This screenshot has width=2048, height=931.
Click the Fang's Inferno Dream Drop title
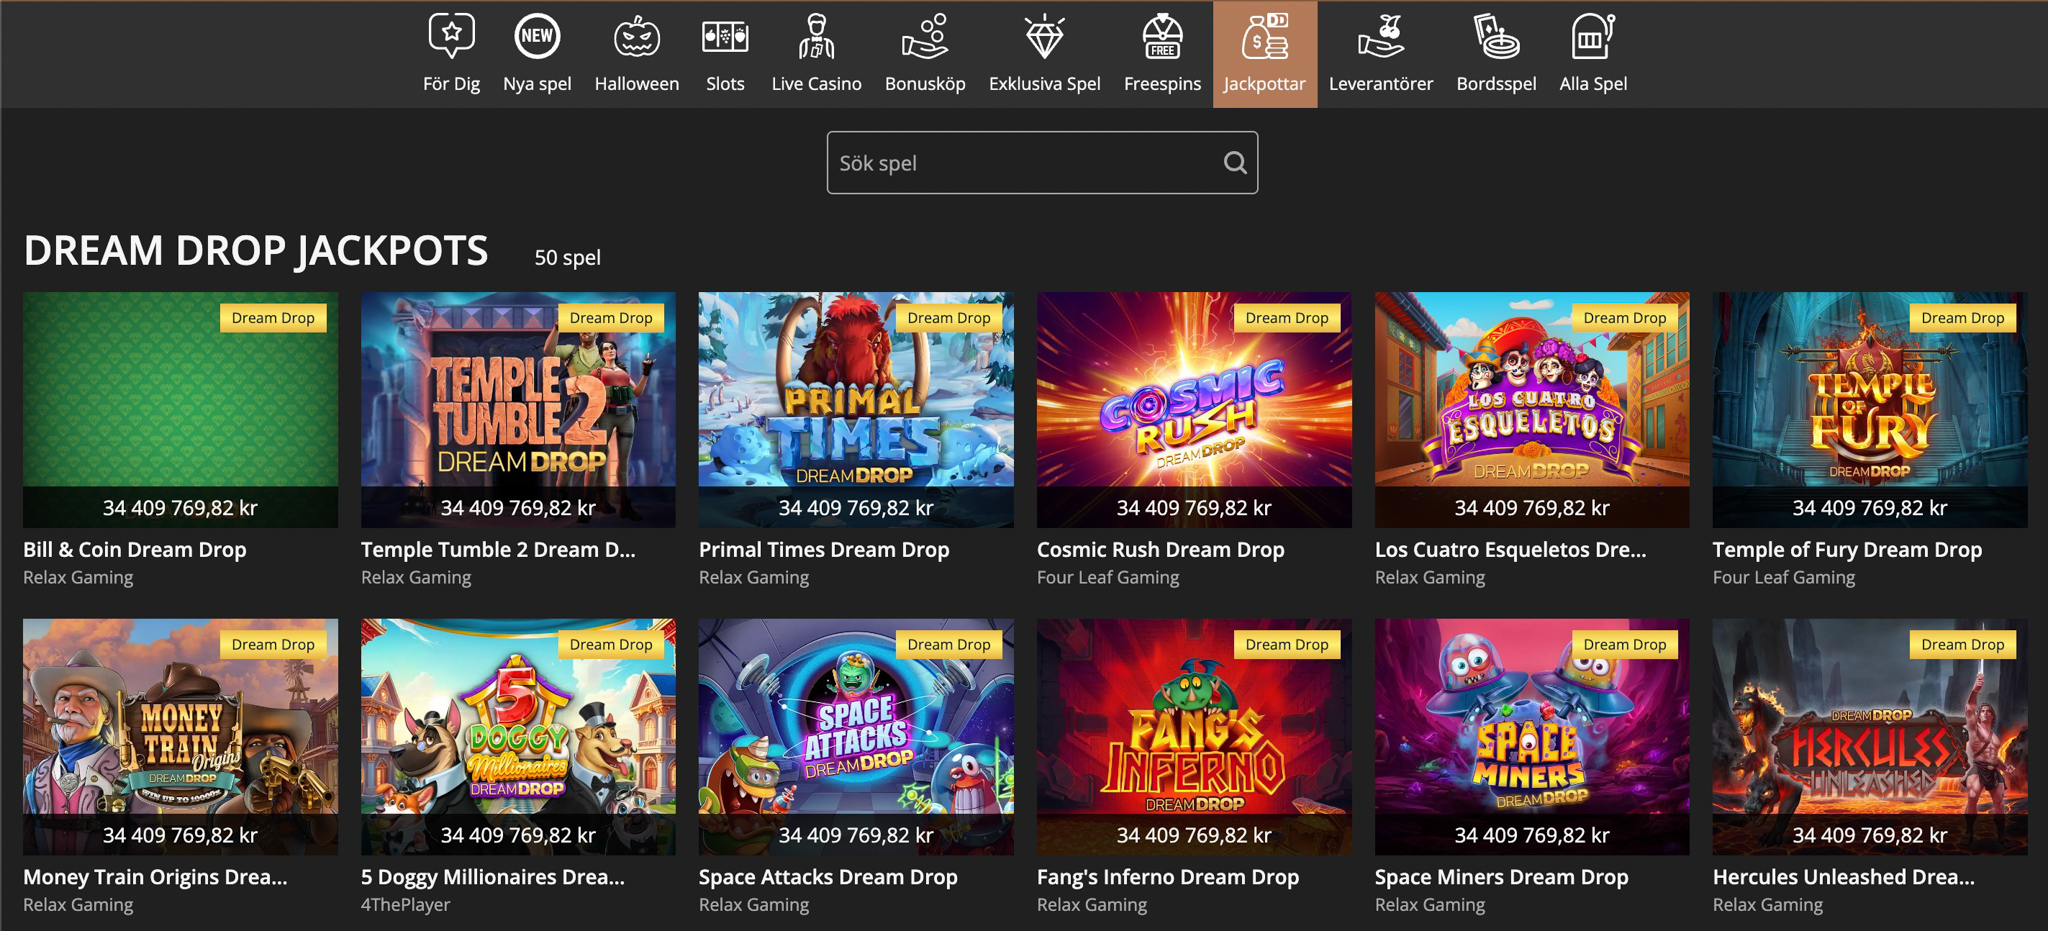pos(1168,876)
